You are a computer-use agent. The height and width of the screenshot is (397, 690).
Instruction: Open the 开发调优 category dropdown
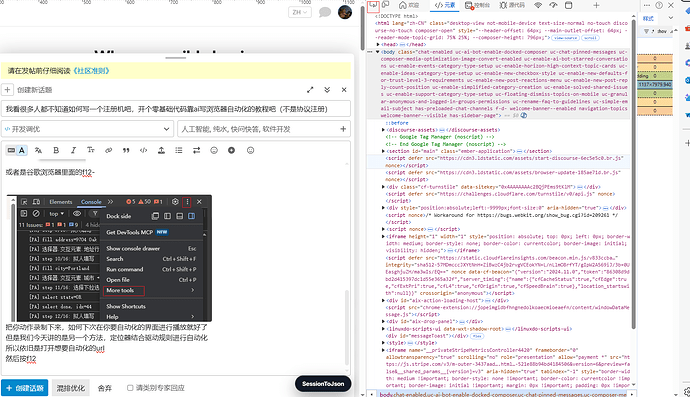(x=87, y=129)
